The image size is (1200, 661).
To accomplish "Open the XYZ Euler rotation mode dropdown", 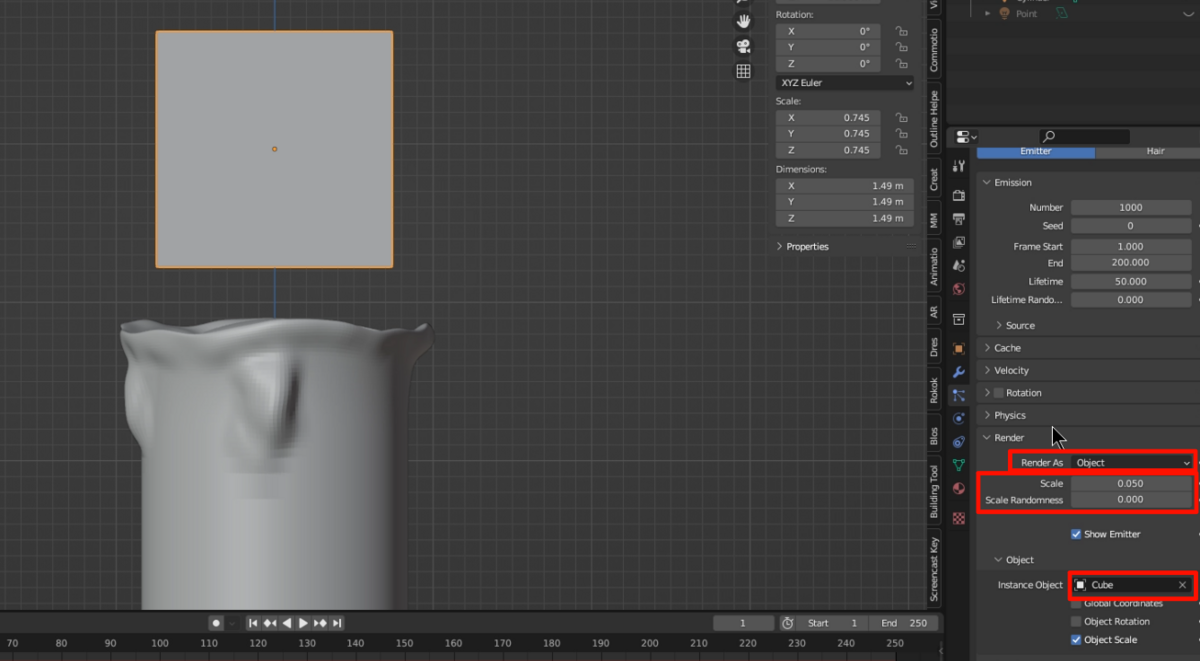I will click(845, 83).
